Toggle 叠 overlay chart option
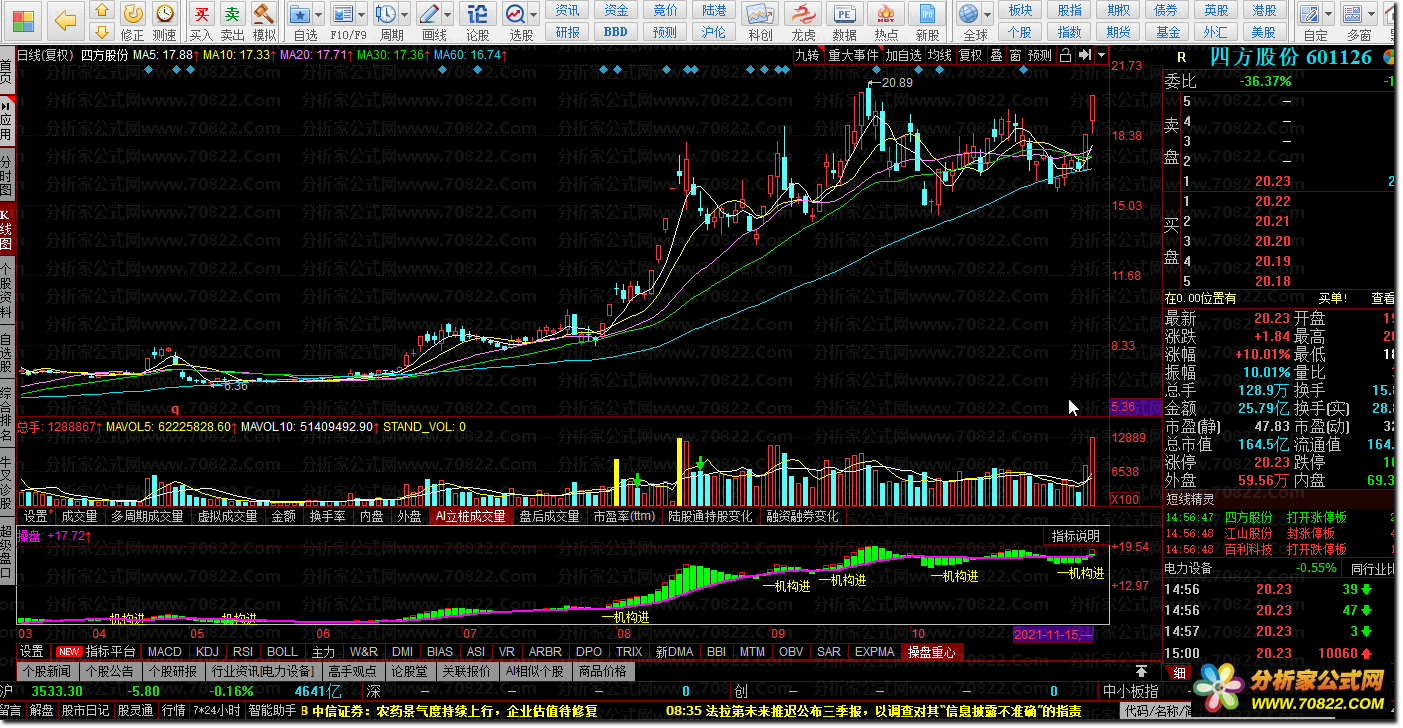1403x728 pixels. pos(996,56)
